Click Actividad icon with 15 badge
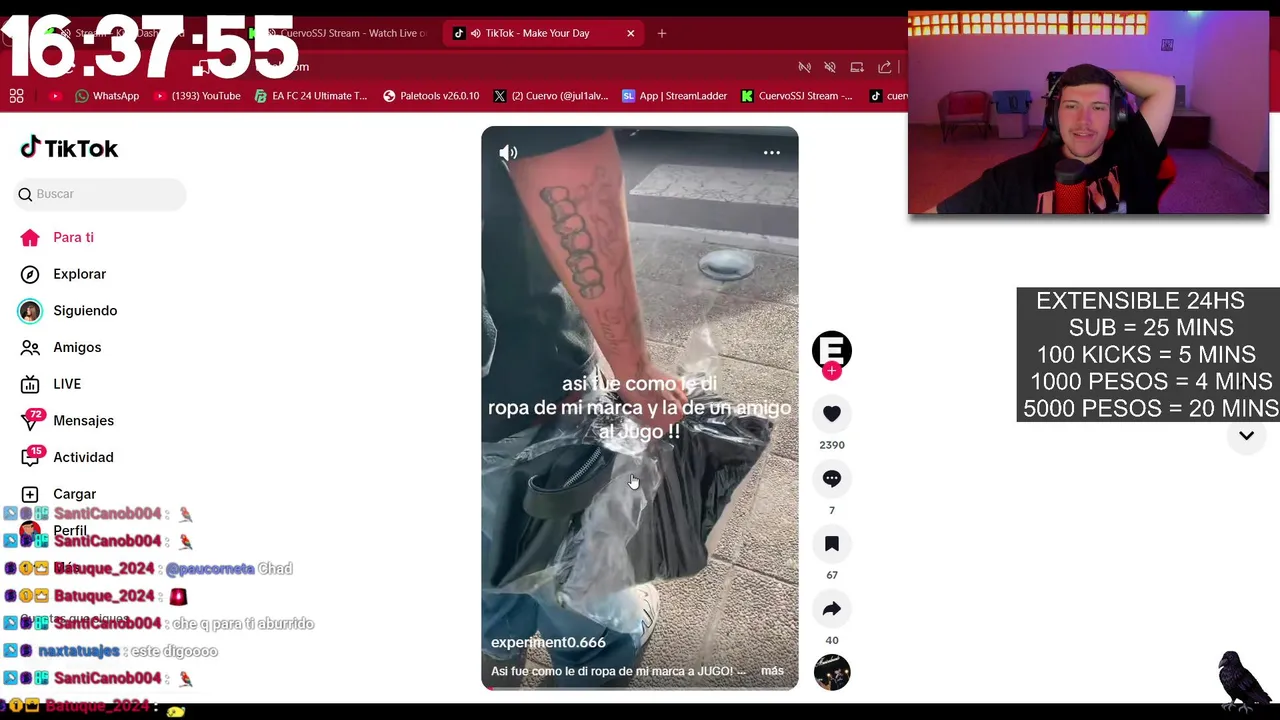 (31, 457)
